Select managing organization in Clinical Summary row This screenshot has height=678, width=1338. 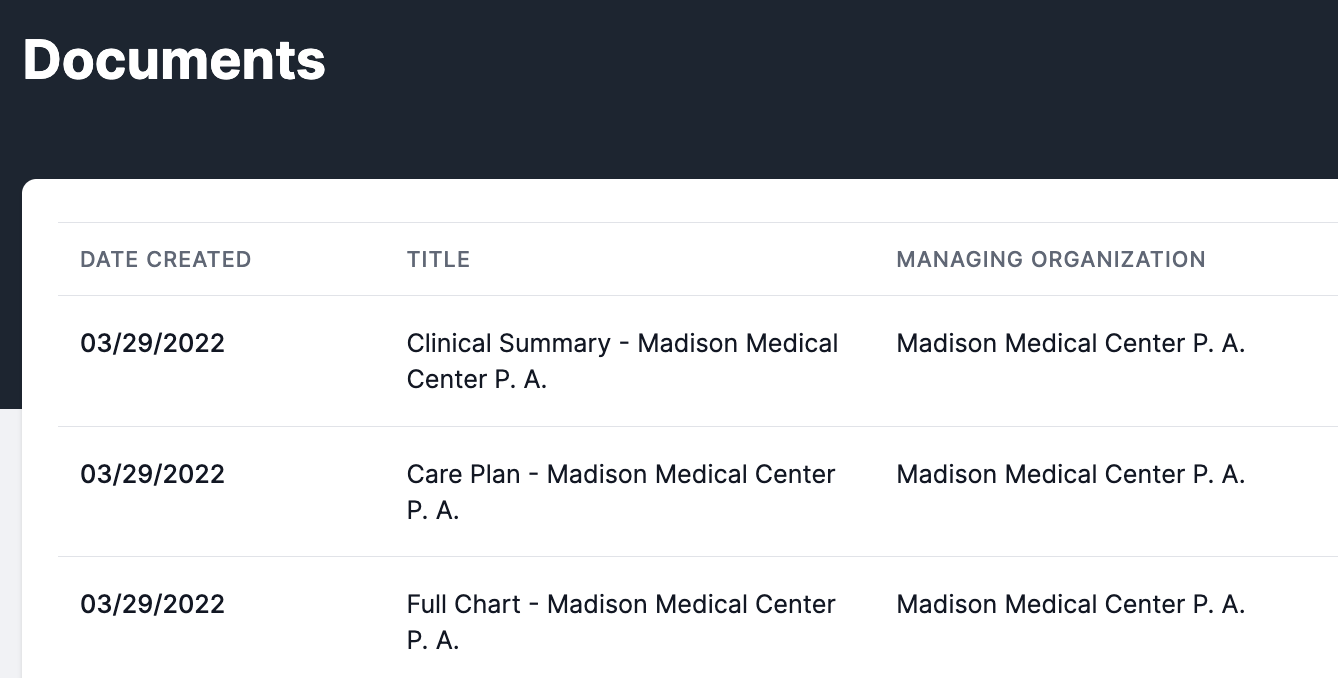pyautogui.click(x=1070, y=344)
